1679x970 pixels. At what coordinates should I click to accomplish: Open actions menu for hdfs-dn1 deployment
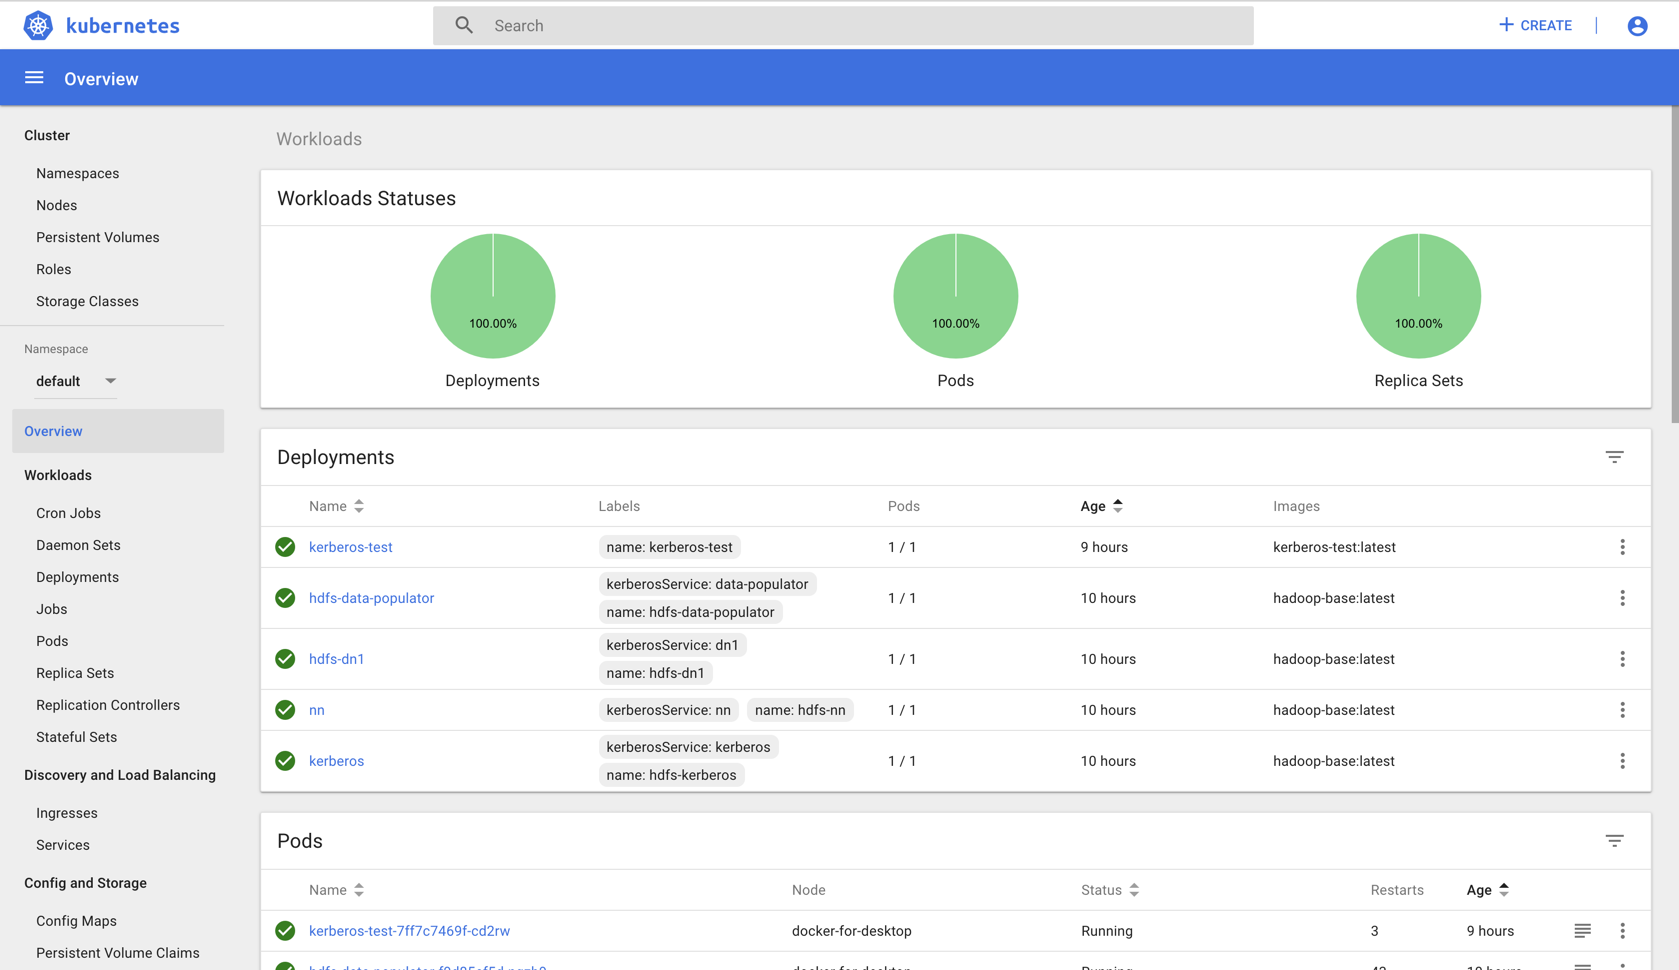tap(1622, 659)
